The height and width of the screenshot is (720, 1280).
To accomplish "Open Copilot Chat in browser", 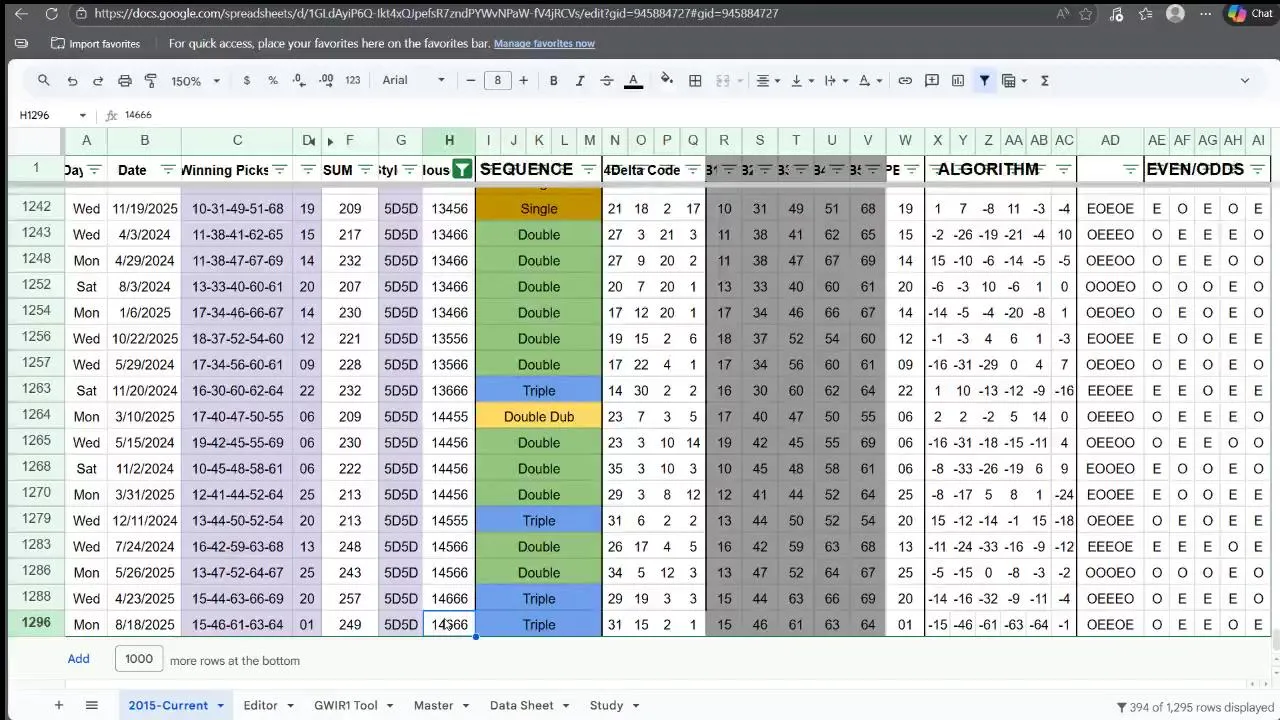I will (x=1250, y=14).
